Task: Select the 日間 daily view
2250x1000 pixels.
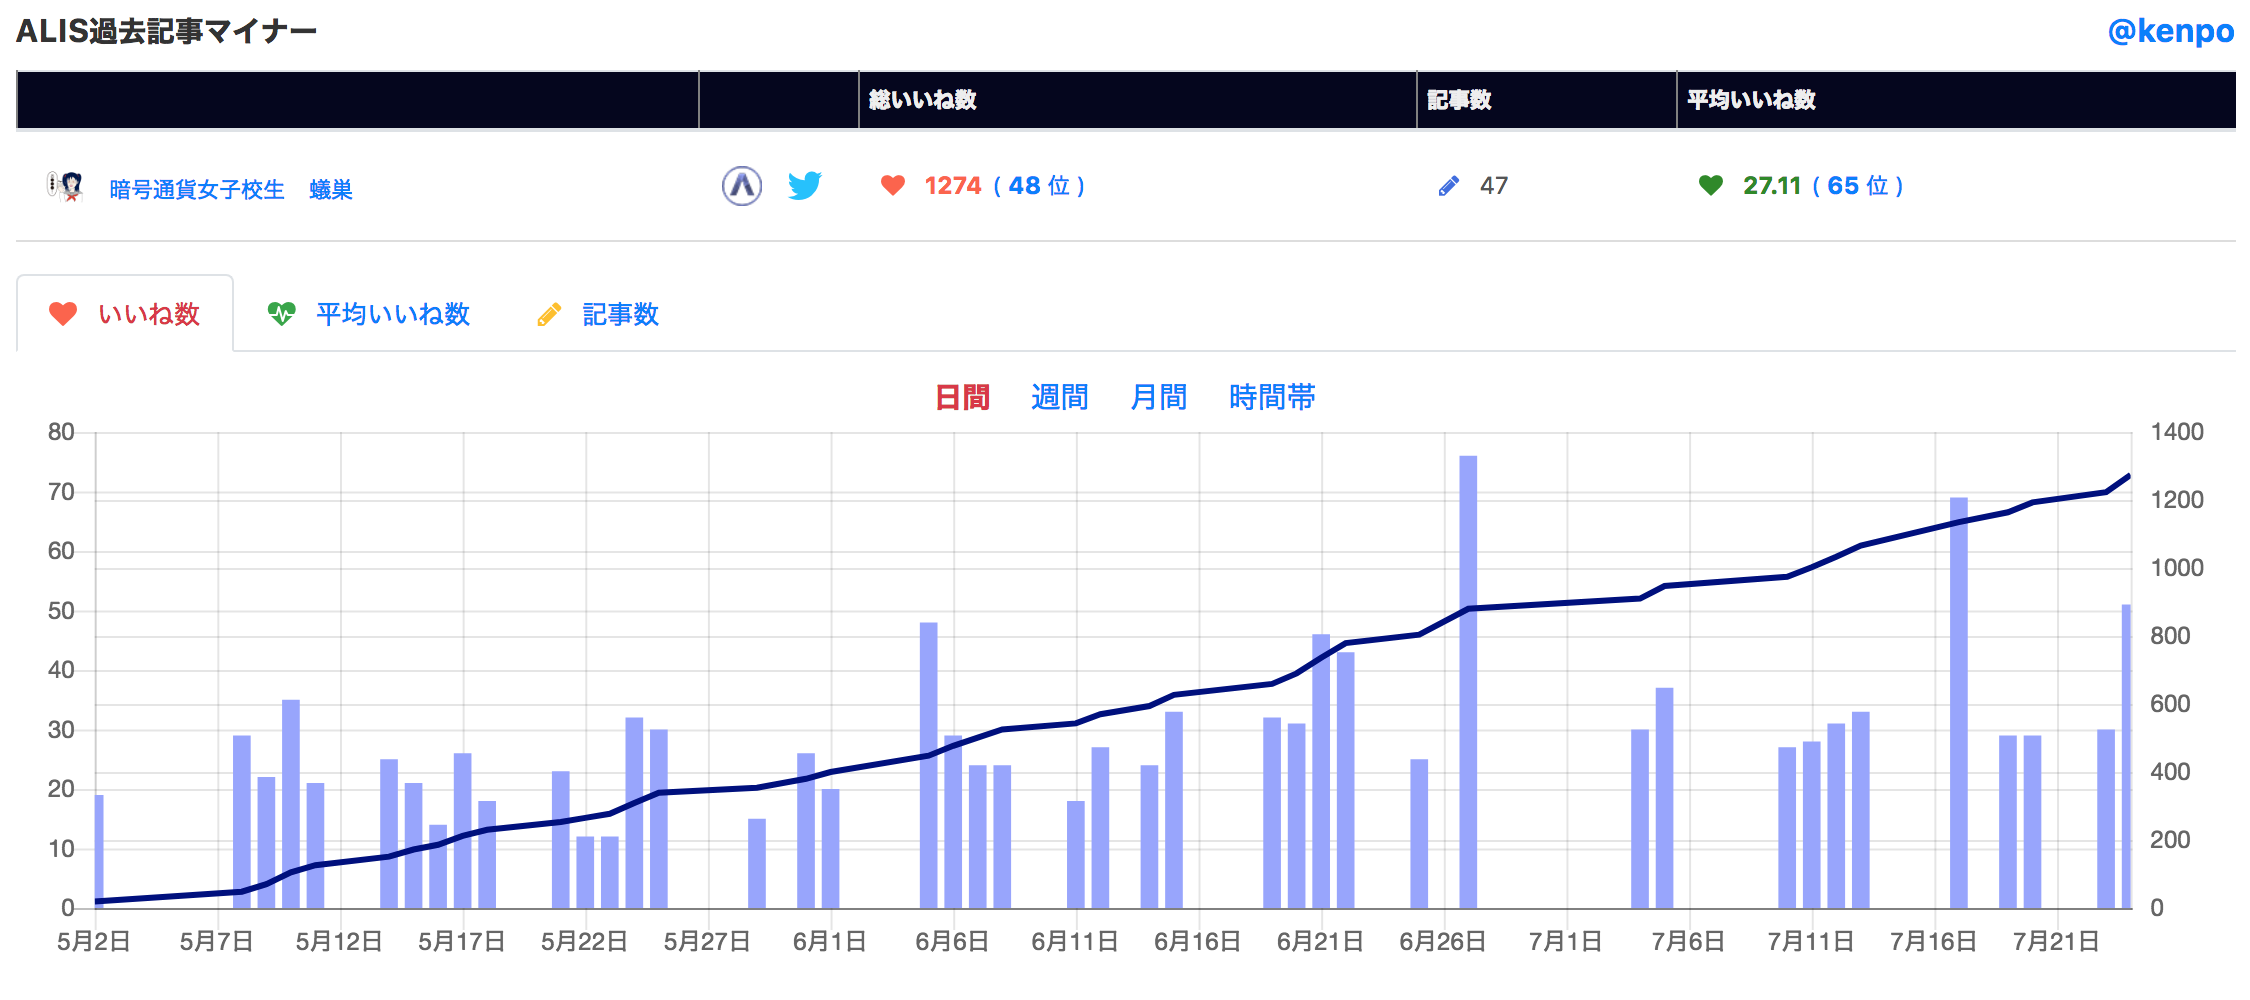Action: [x=961, y=397]
